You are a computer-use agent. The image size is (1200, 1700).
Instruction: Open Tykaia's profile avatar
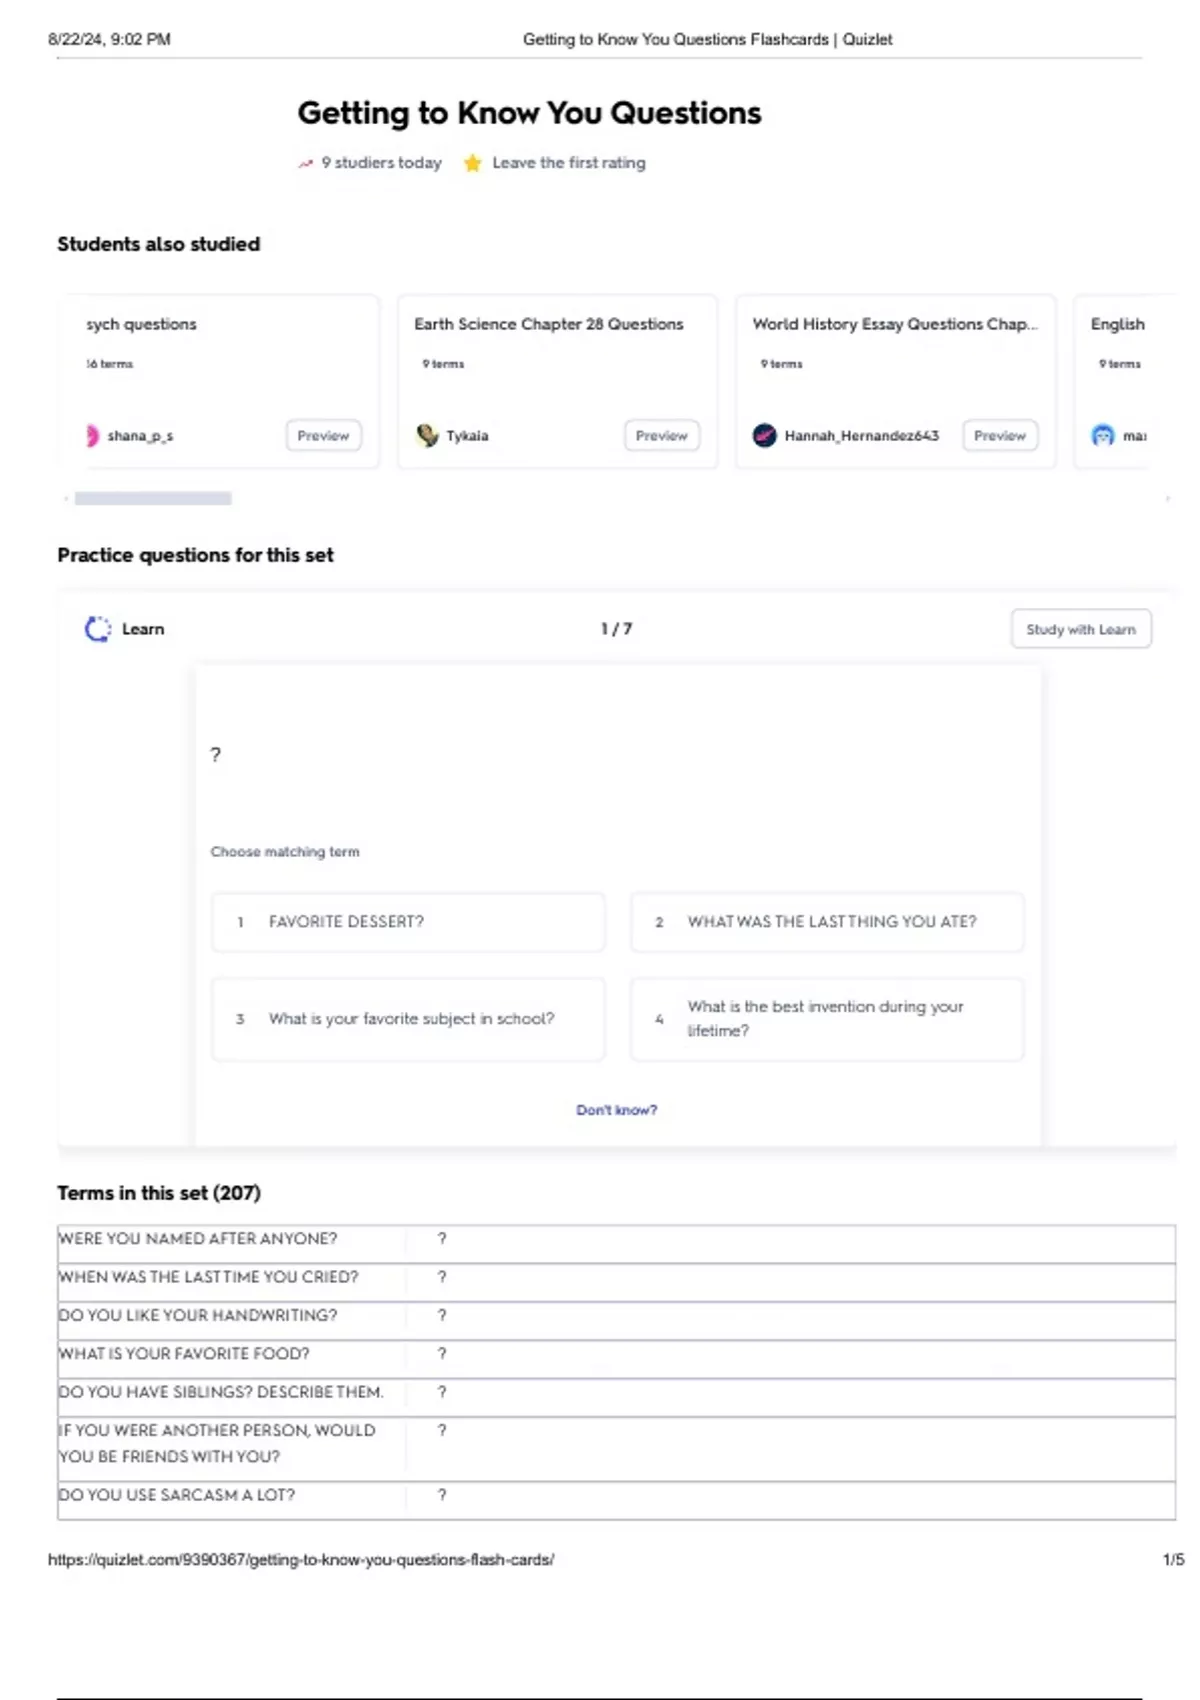[x=428, y=436]
